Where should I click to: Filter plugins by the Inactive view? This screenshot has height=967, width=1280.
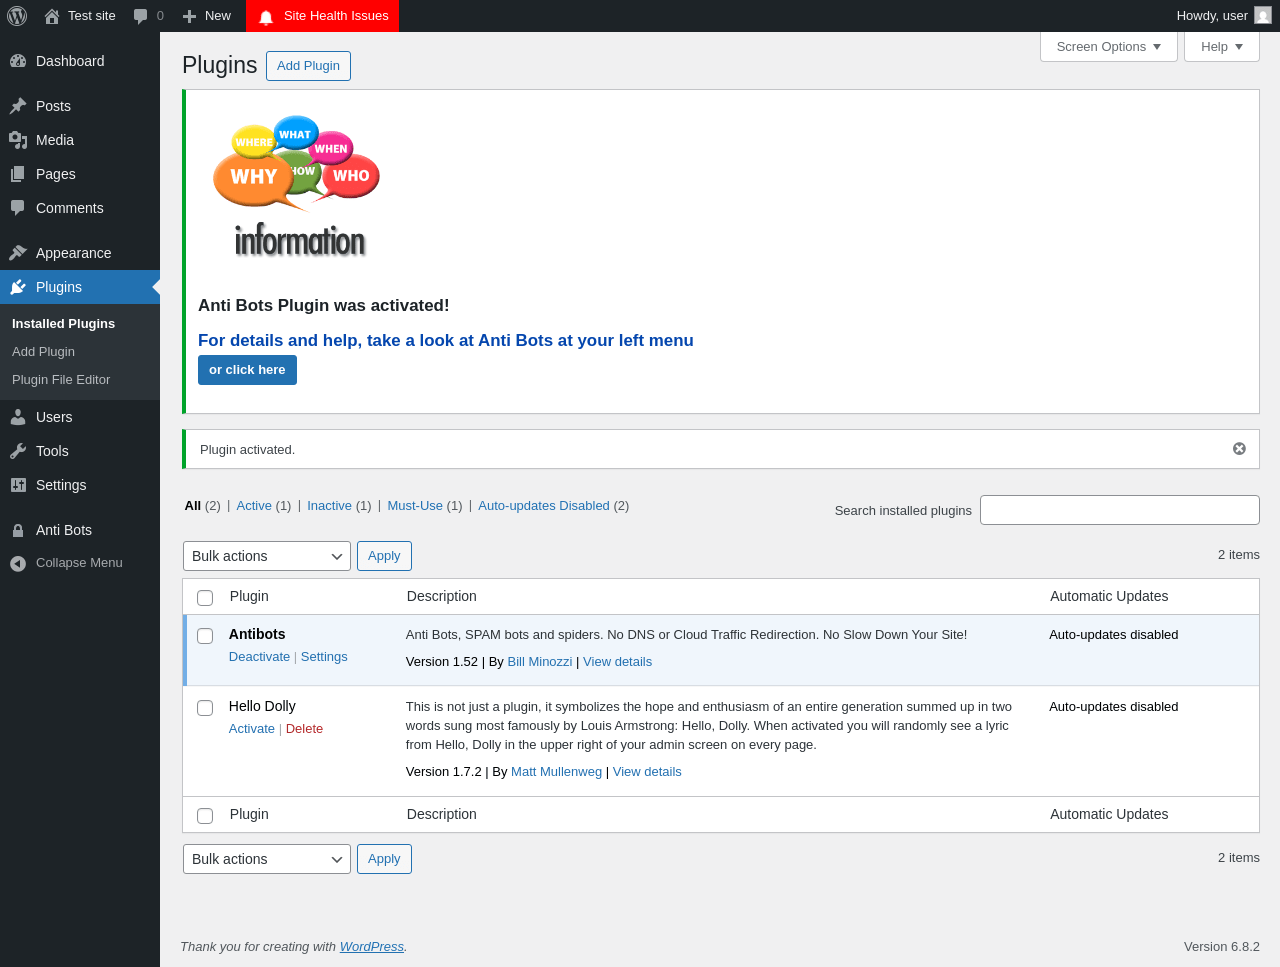329,506
